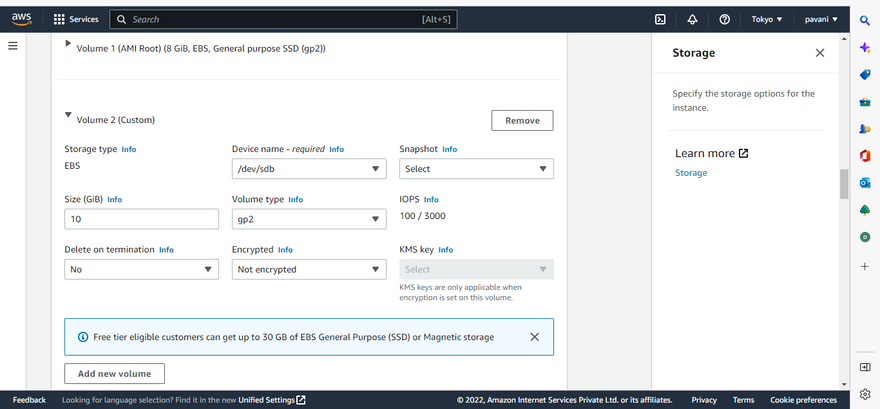Close the Storage help panel
The width and height of the screenshot is (880, 409).
click(820, 53)
